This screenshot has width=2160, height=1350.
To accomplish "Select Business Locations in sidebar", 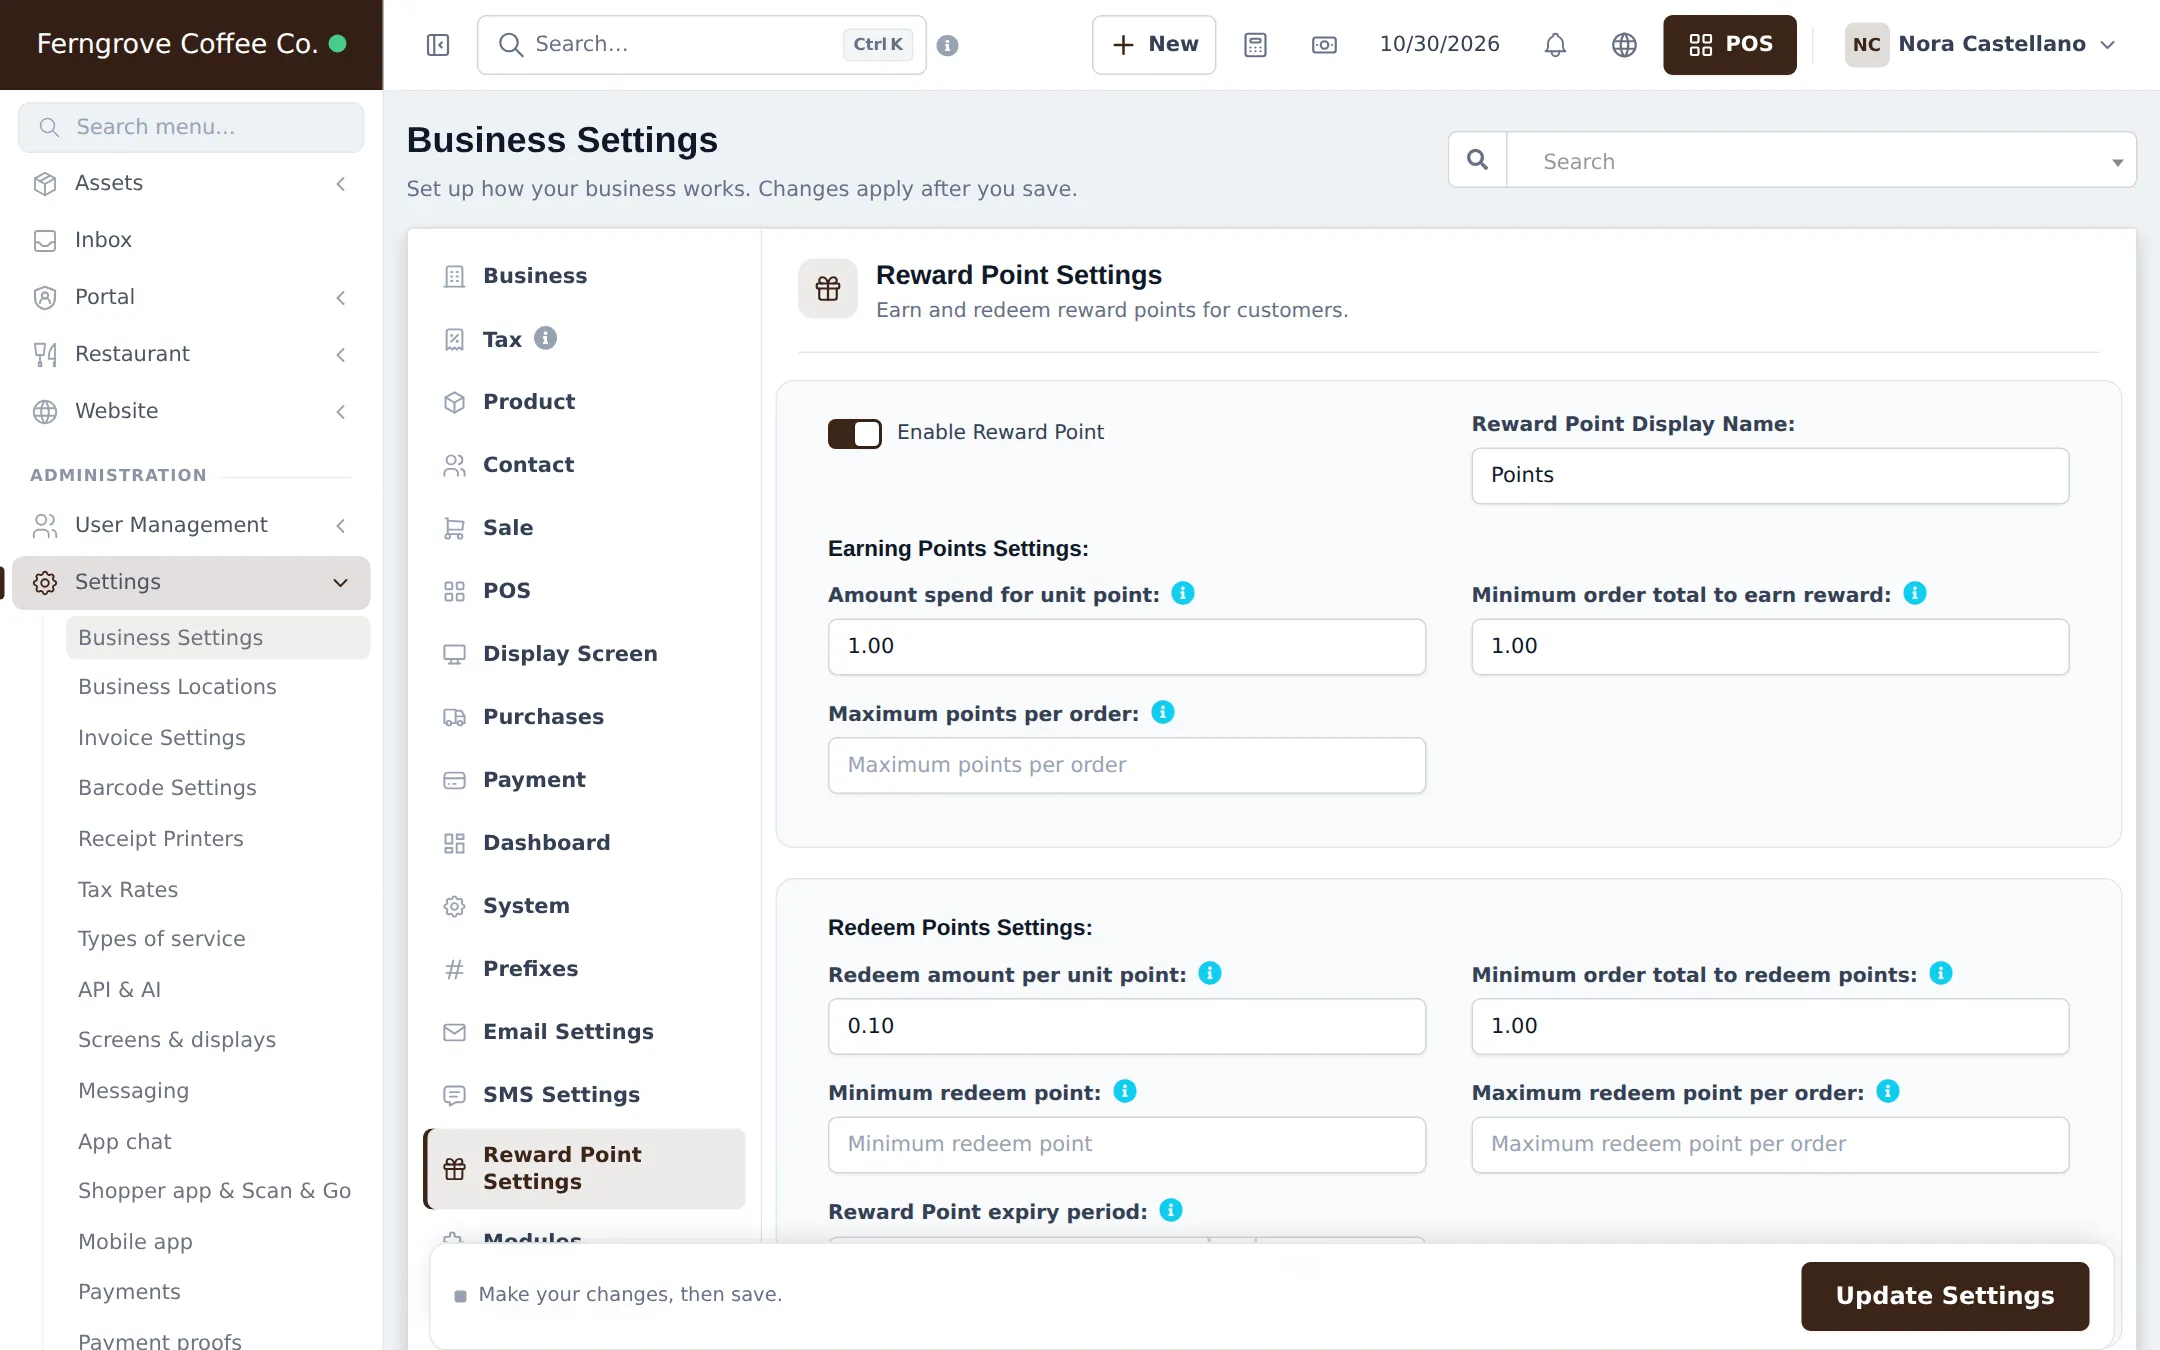I will (x=177, y=687).
